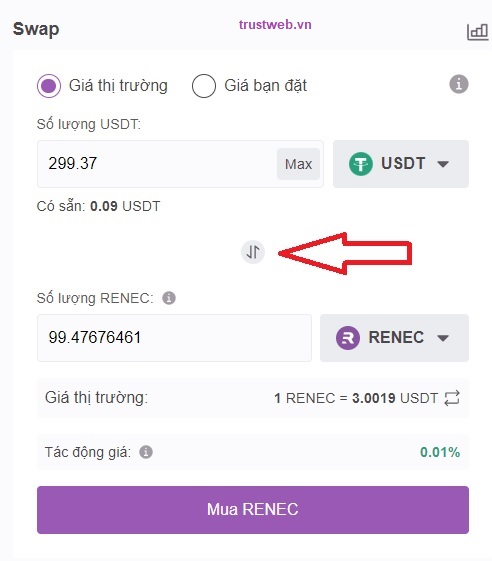The image size is (492, 561).
Task: Open info icon beside Giá bạn đặt
Action: (x=459, y=84)
